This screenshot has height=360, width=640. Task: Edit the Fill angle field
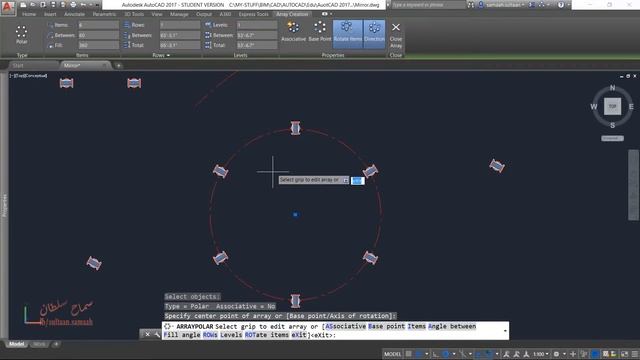[98, 45]
